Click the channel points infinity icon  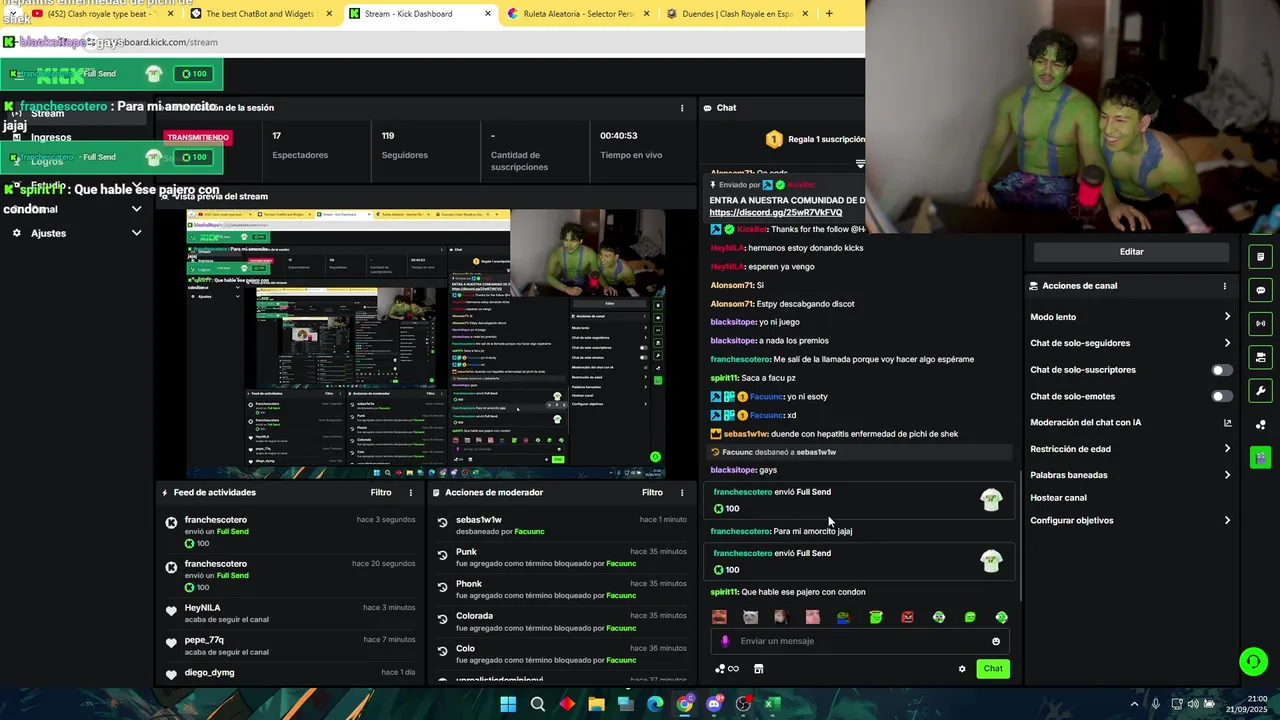point(727,669)
